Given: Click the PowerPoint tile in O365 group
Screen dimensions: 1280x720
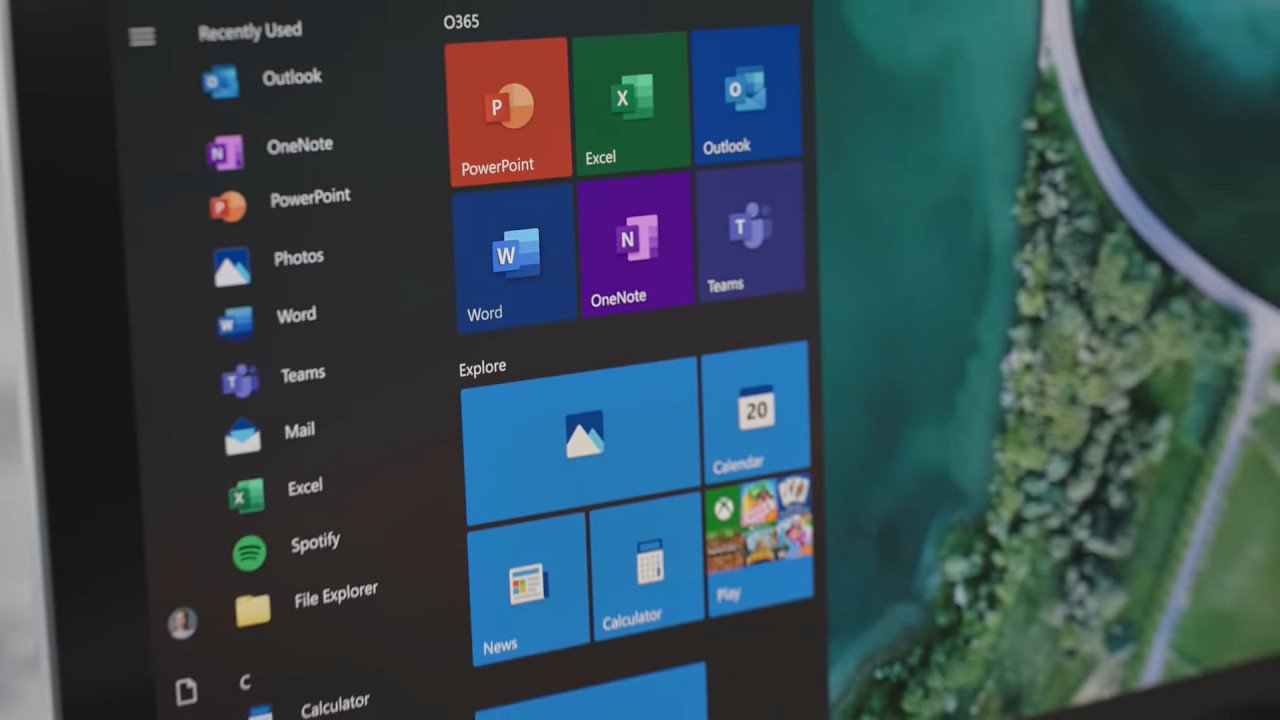Looking at the screenshot, I should [507, 112].
